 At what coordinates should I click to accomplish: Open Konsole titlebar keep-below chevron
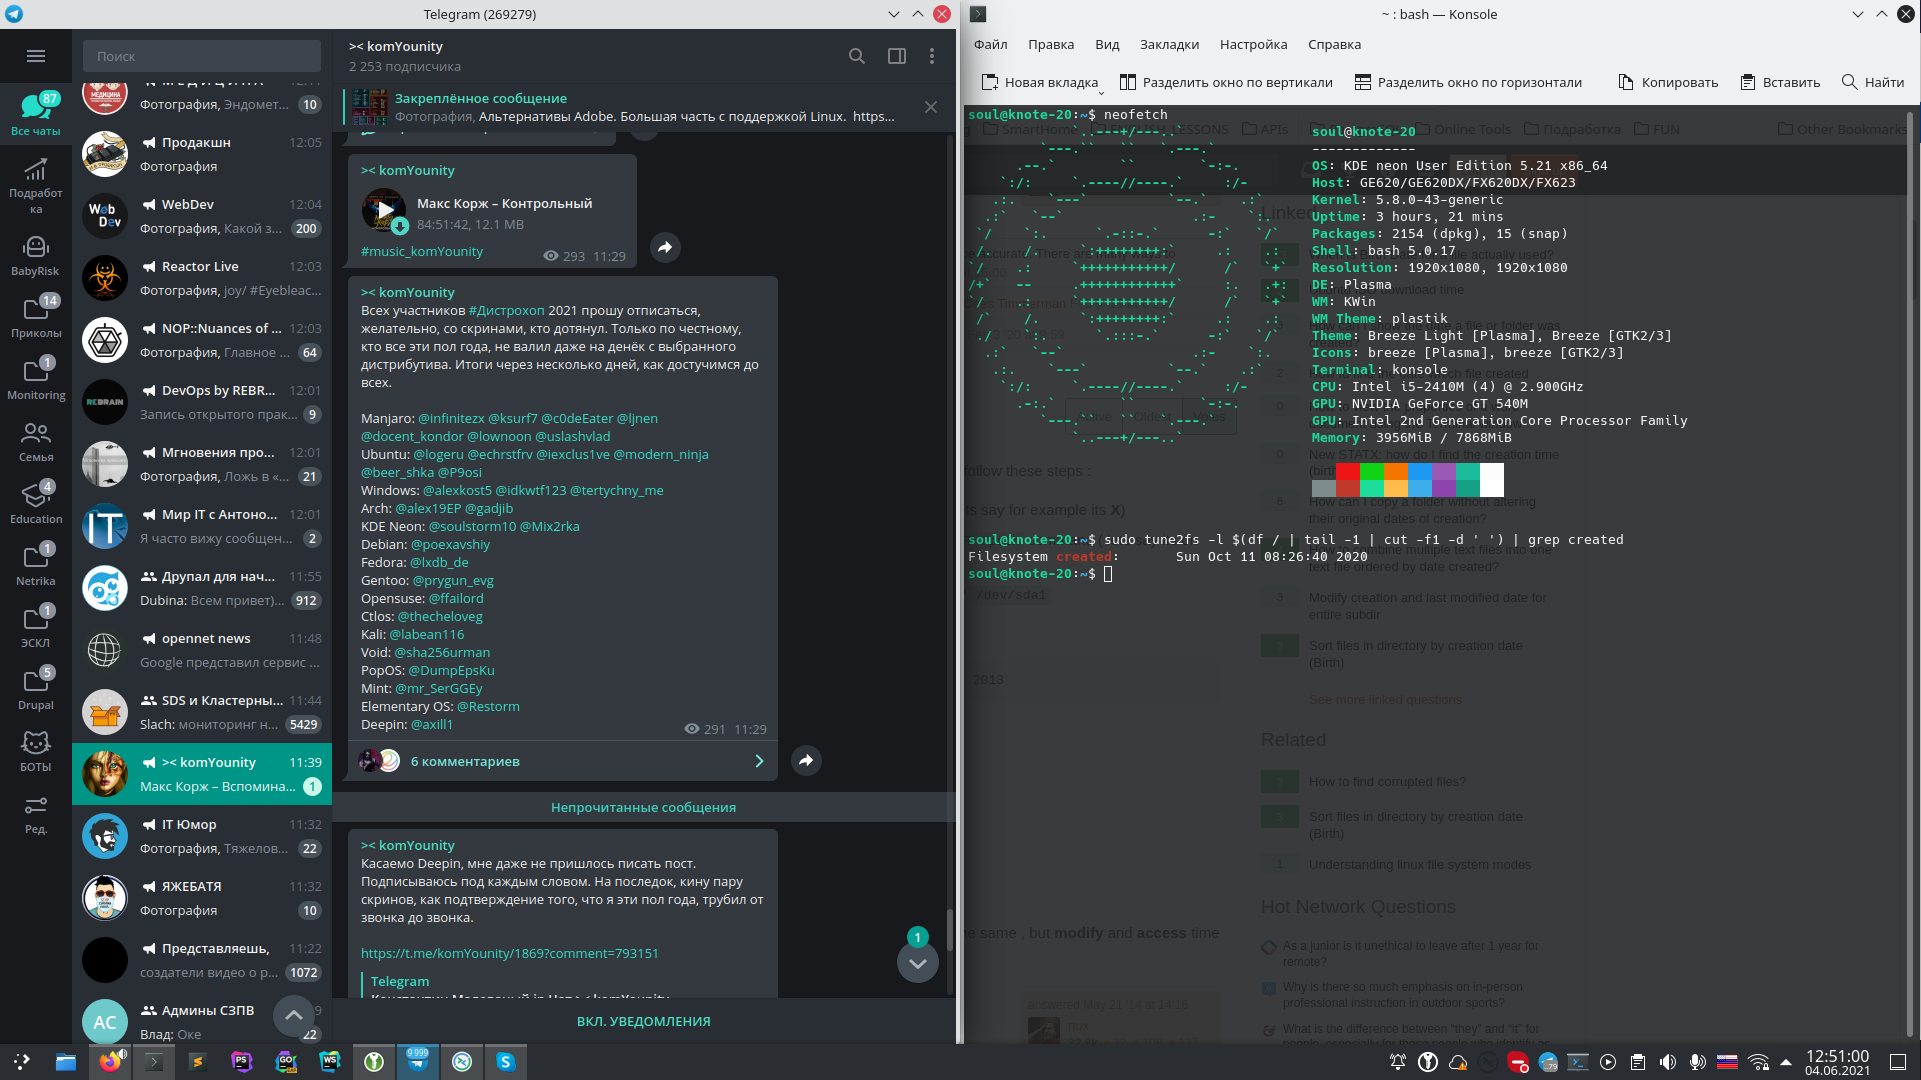[x=1857, y=14]
